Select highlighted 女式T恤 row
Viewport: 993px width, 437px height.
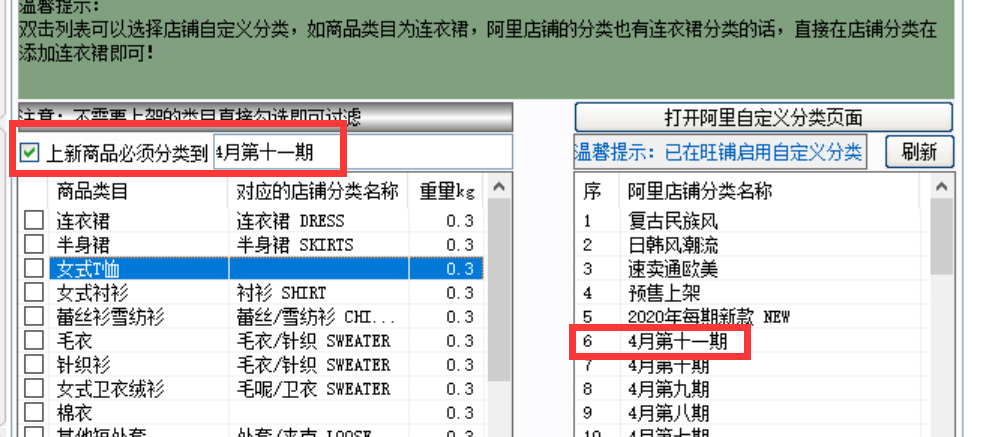click(266, 269)
